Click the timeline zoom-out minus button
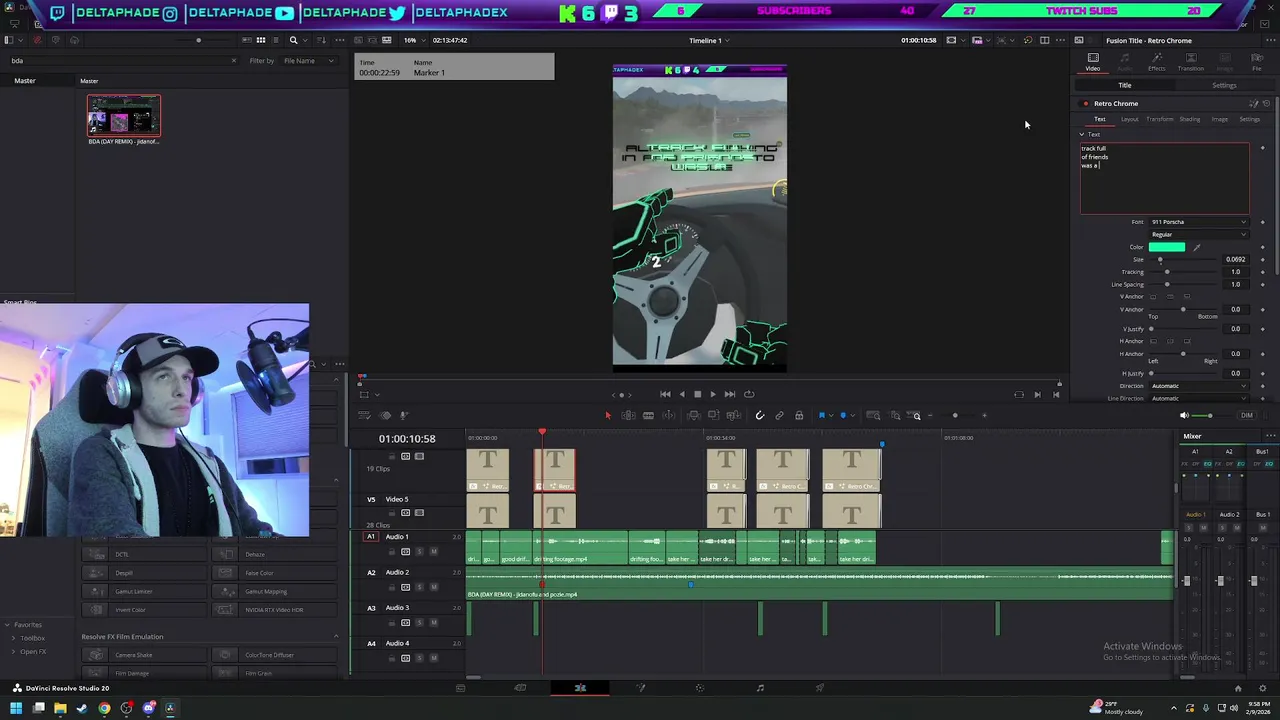 pyautogui.click(x=930, y=415)
